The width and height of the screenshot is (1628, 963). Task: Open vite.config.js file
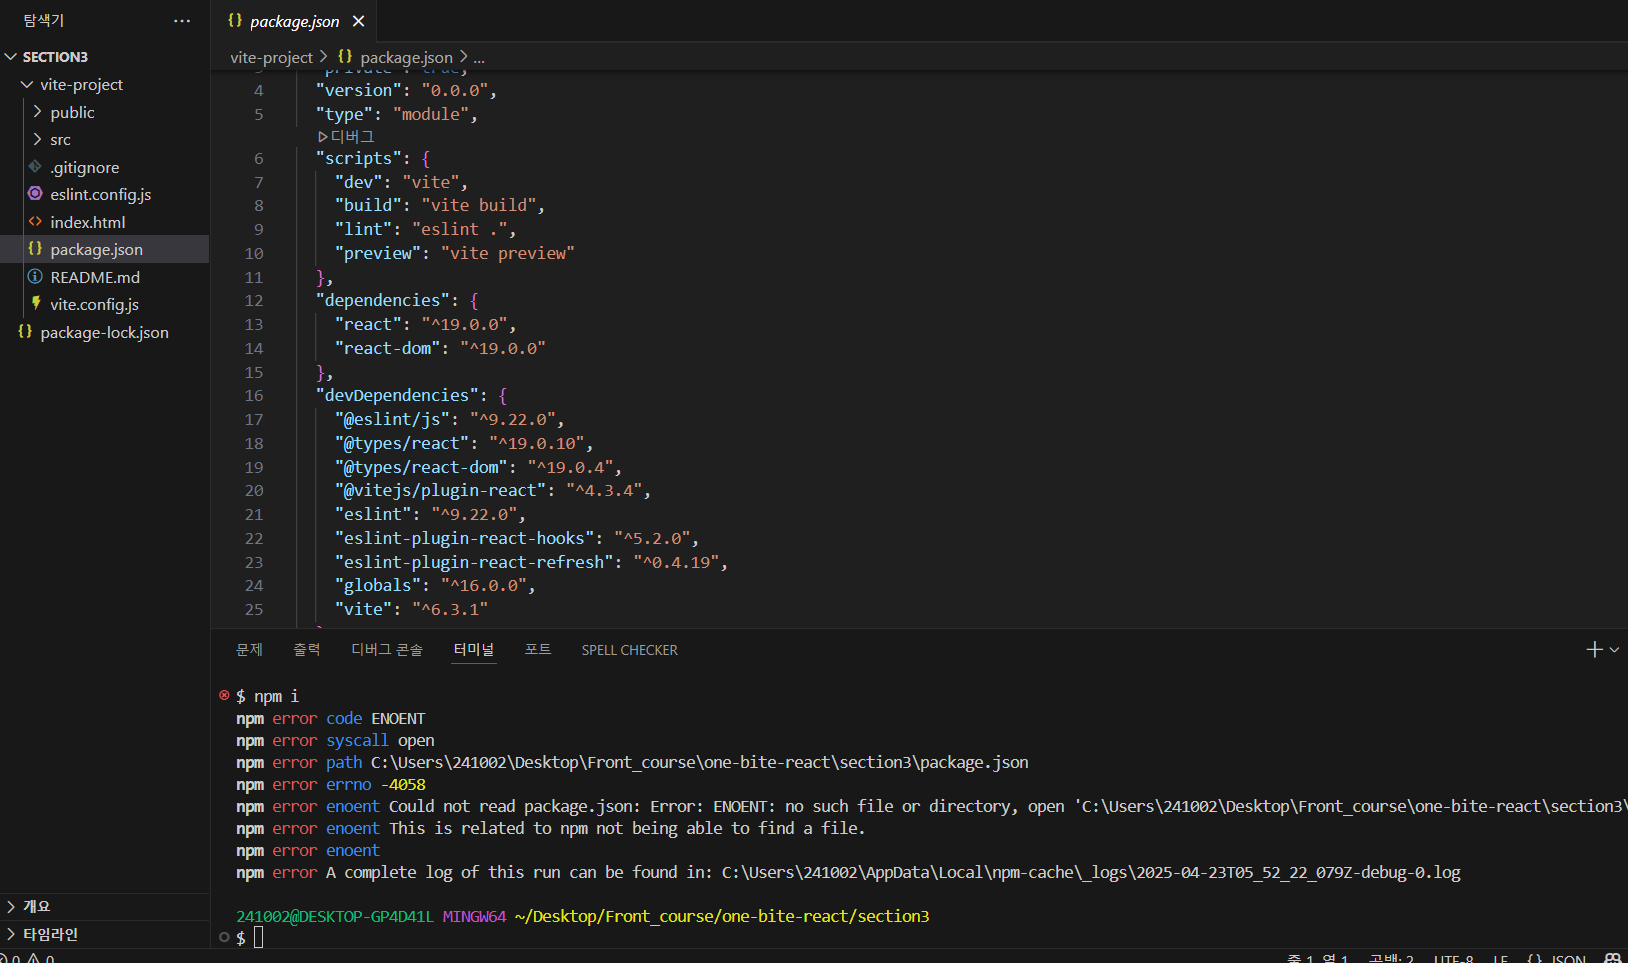95,305
